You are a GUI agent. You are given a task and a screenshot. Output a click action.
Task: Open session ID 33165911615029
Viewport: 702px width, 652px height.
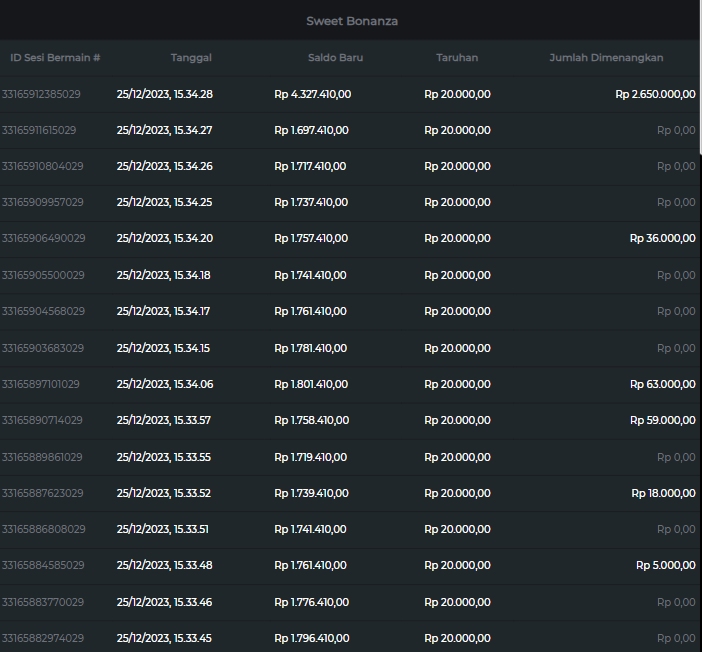point(40,131)
